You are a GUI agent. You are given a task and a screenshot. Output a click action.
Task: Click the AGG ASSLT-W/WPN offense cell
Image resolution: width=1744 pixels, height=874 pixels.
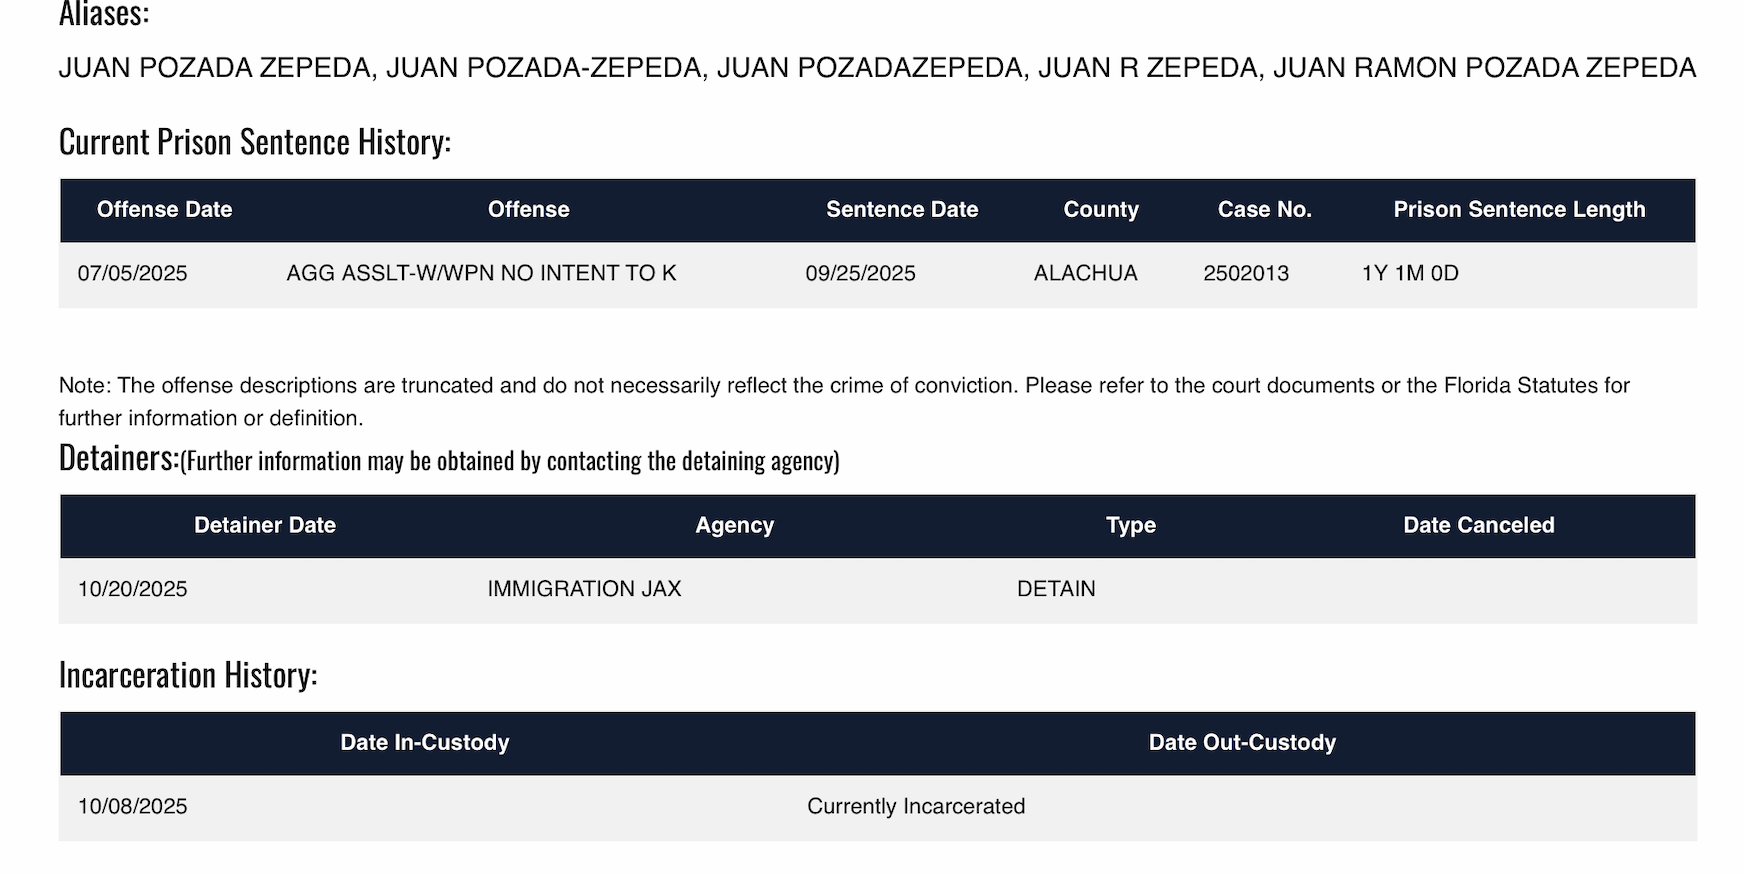pos(481,274)
